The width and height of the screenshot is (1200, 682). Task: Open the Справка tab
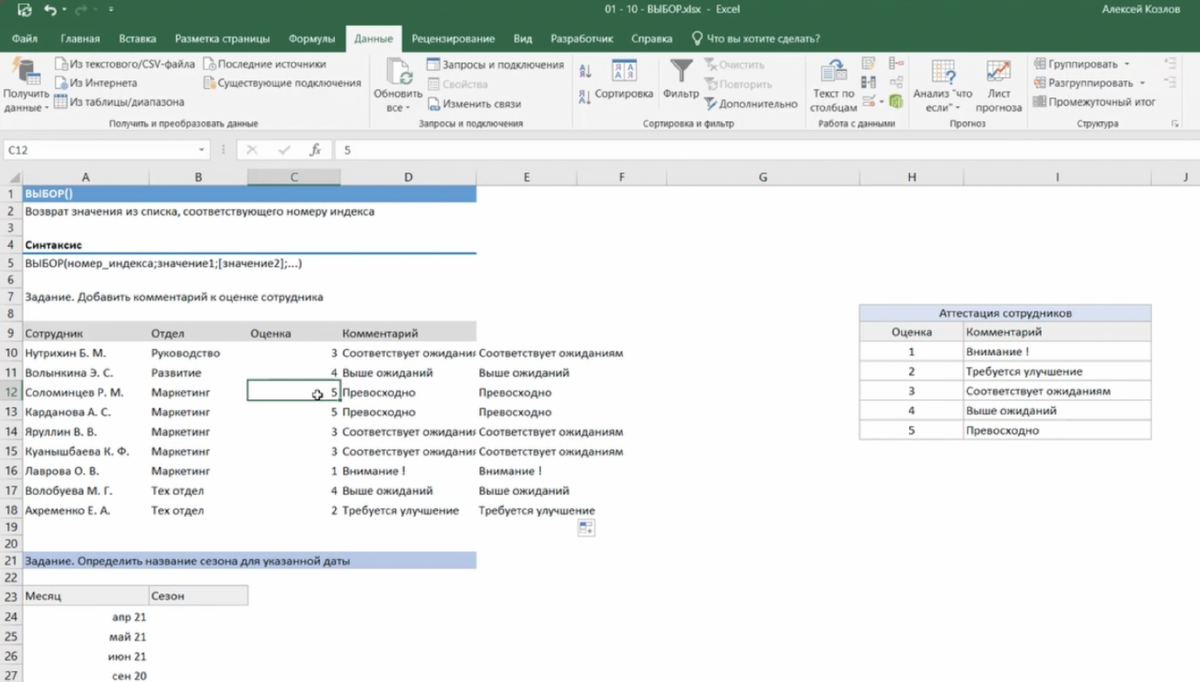tap(652, 39)
